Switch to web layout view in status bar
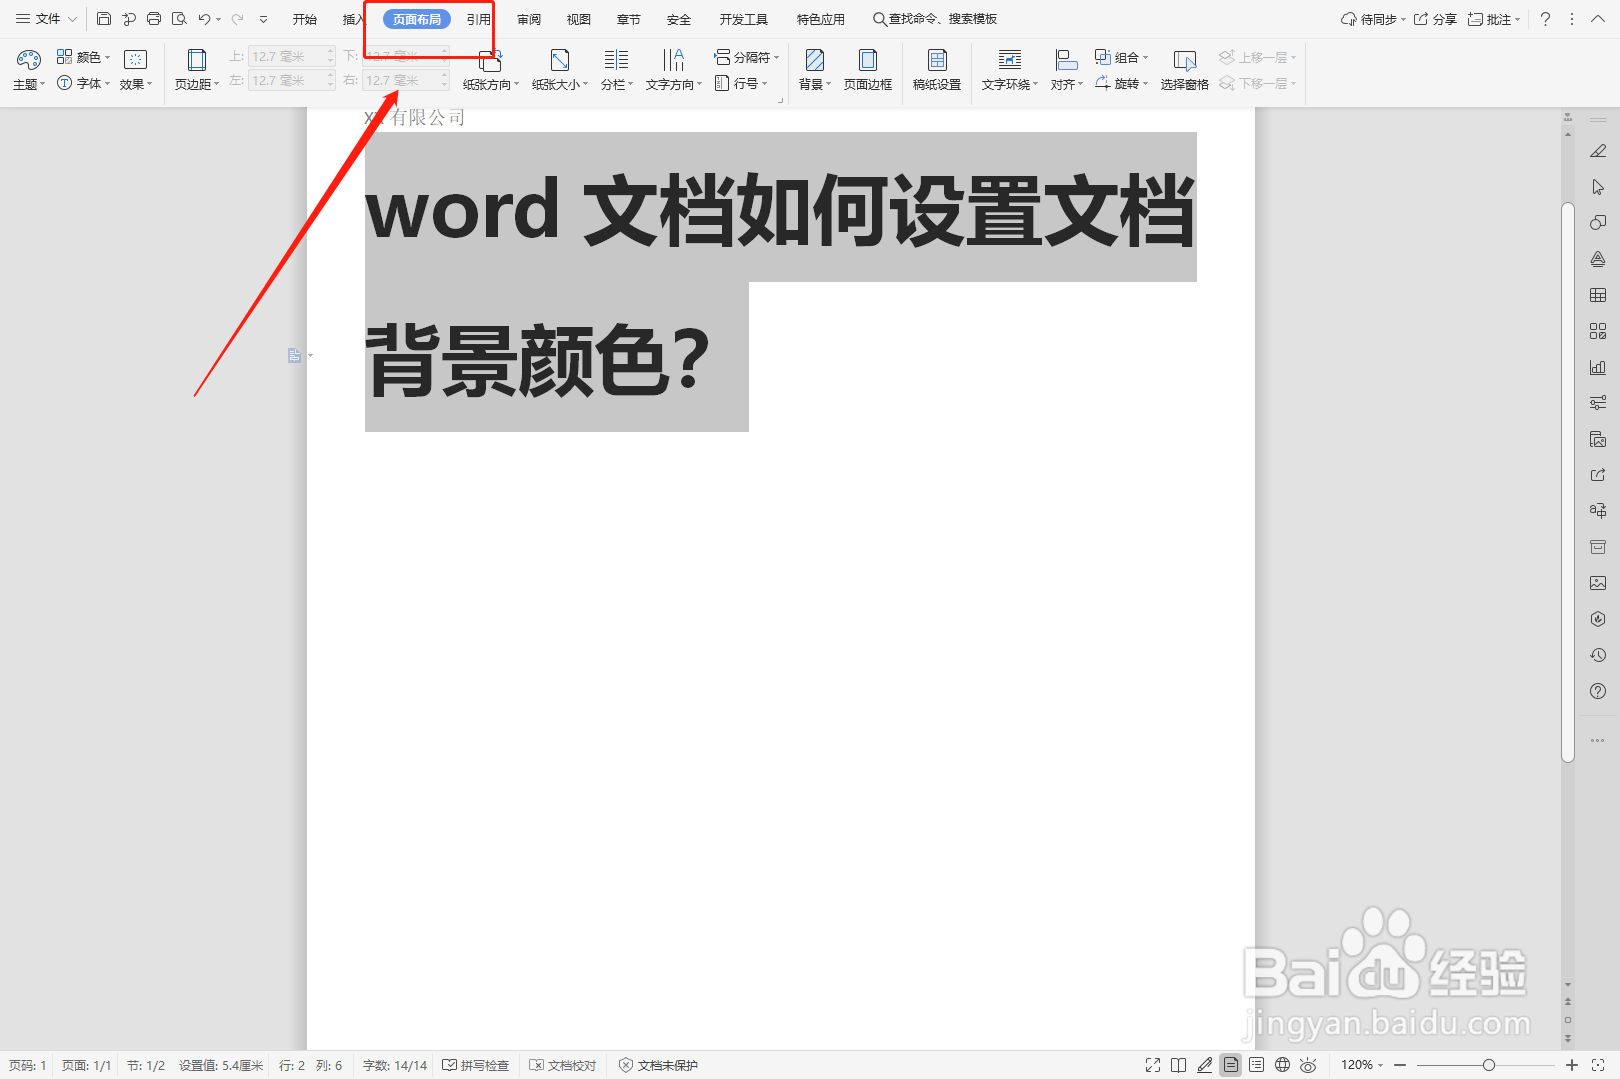The height and width of the screenshot is (1079, 1620). click(1283, 1065)
